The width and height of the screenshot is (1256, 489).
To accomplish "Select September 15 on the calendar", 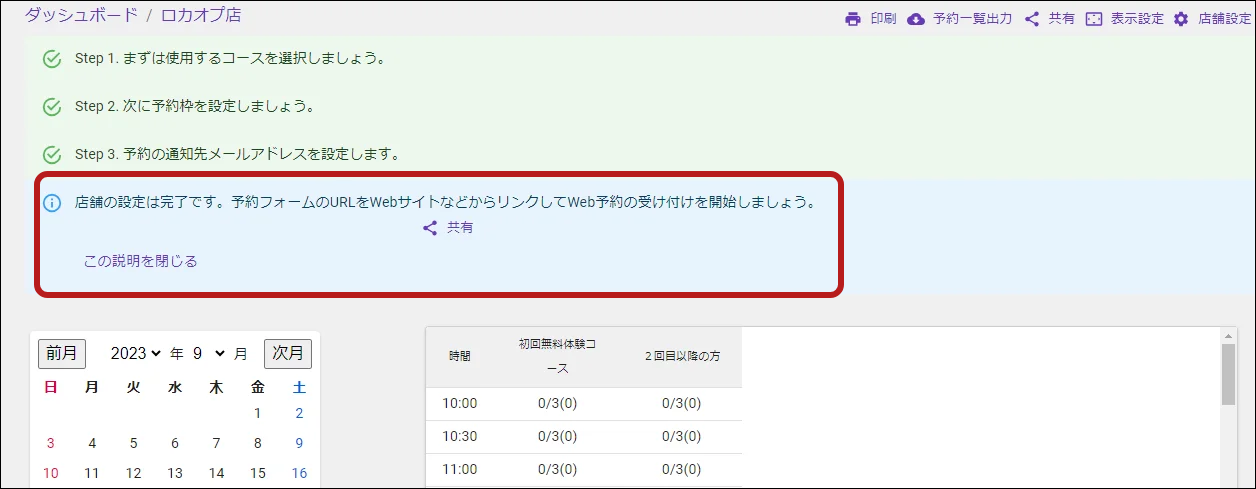I will tap(257, 473).
